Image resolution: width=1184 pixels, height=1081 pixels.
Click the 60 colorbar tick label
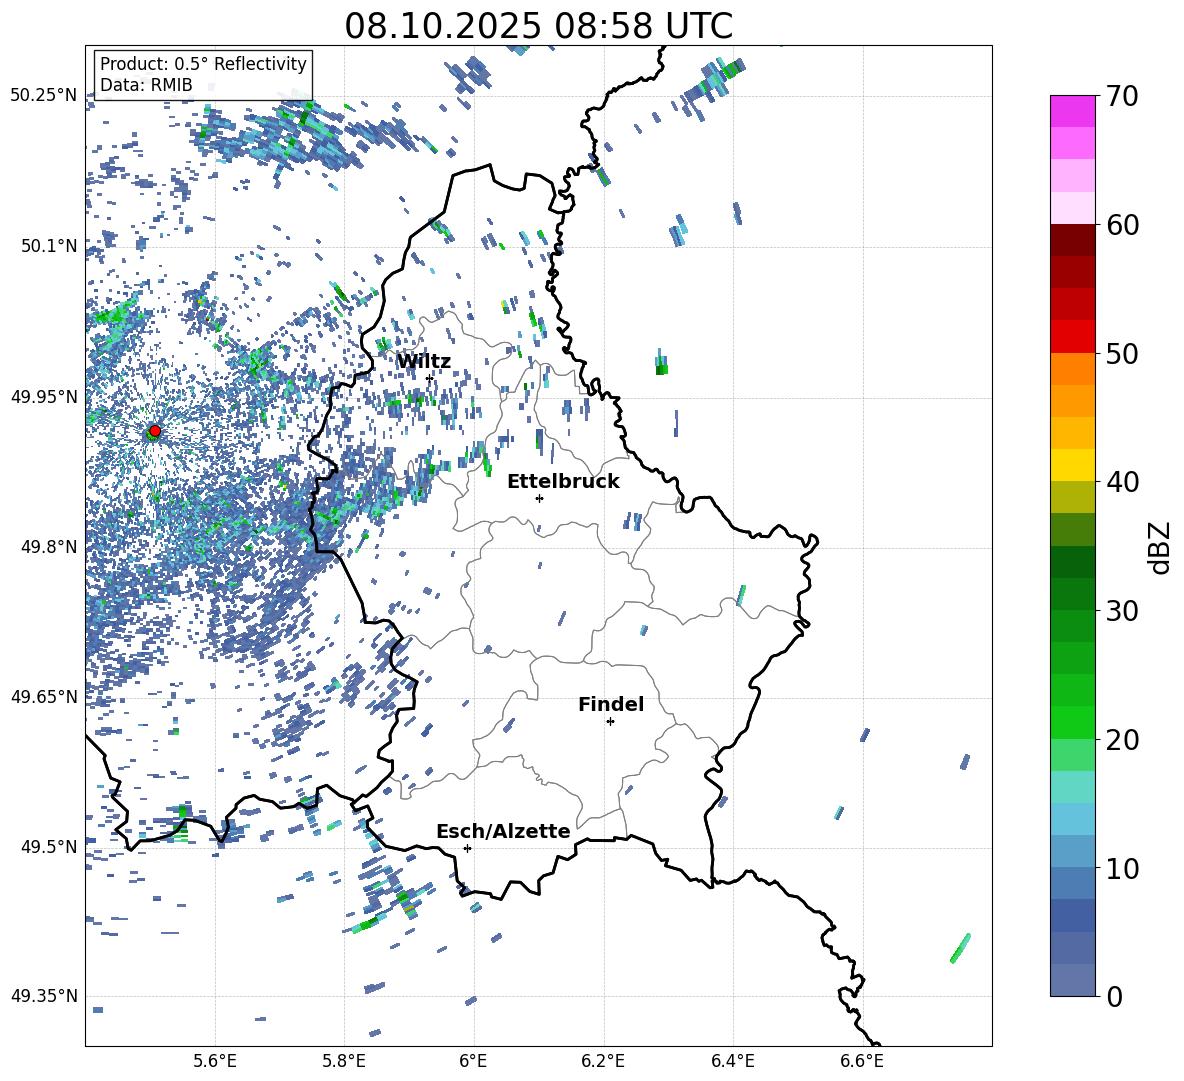click(1121, 225)
